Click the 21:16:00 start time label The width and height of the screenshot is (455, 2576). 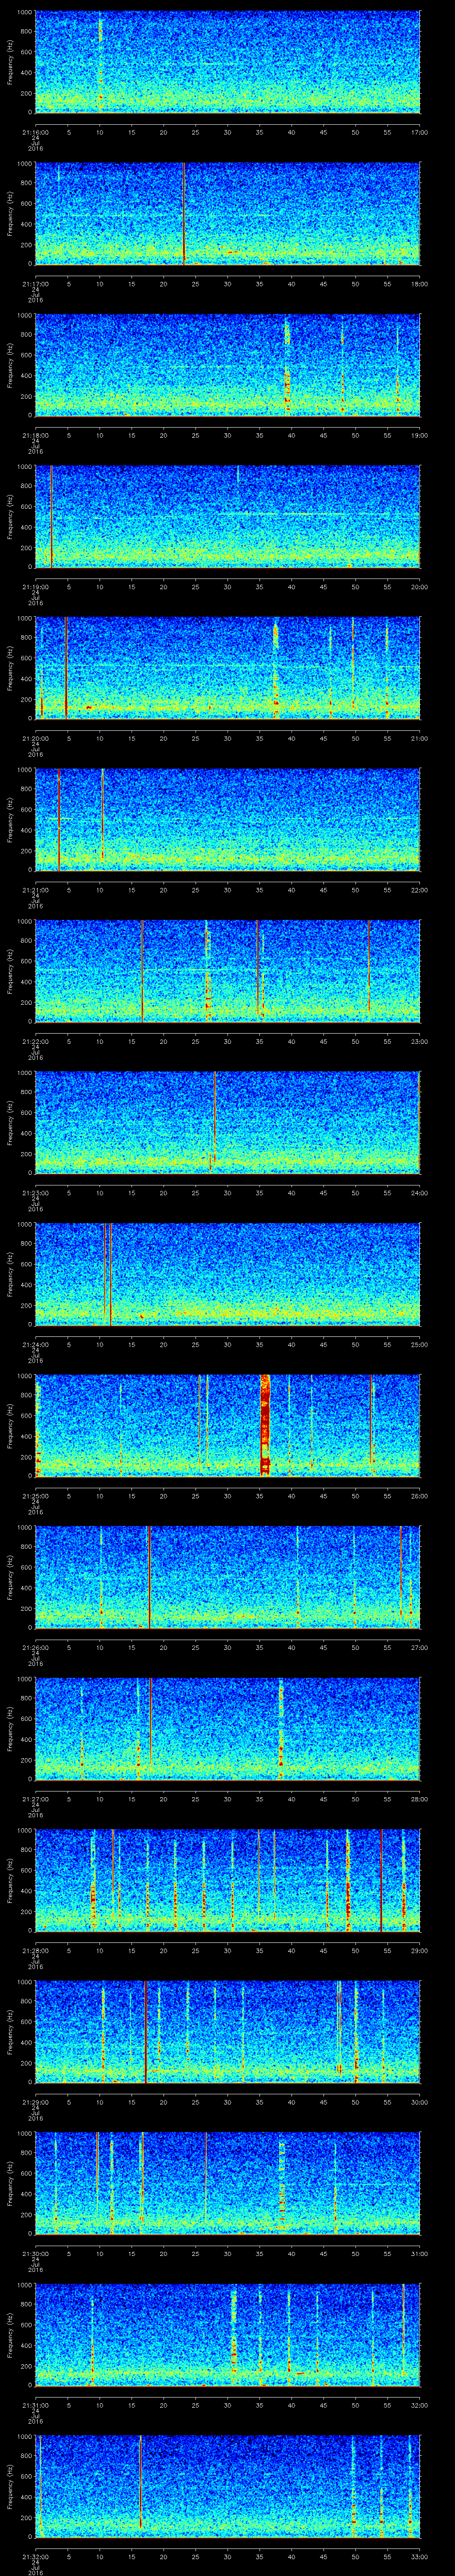(x=35, y=132)
